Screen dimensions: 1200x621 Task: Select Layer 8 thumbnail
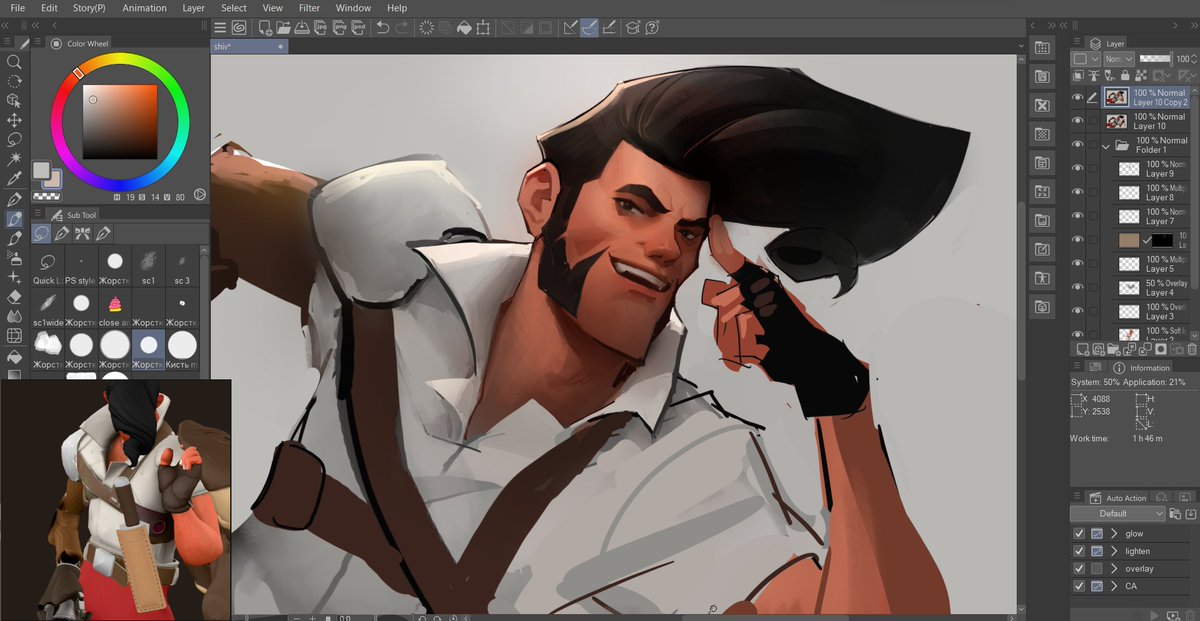[1129, 193]
